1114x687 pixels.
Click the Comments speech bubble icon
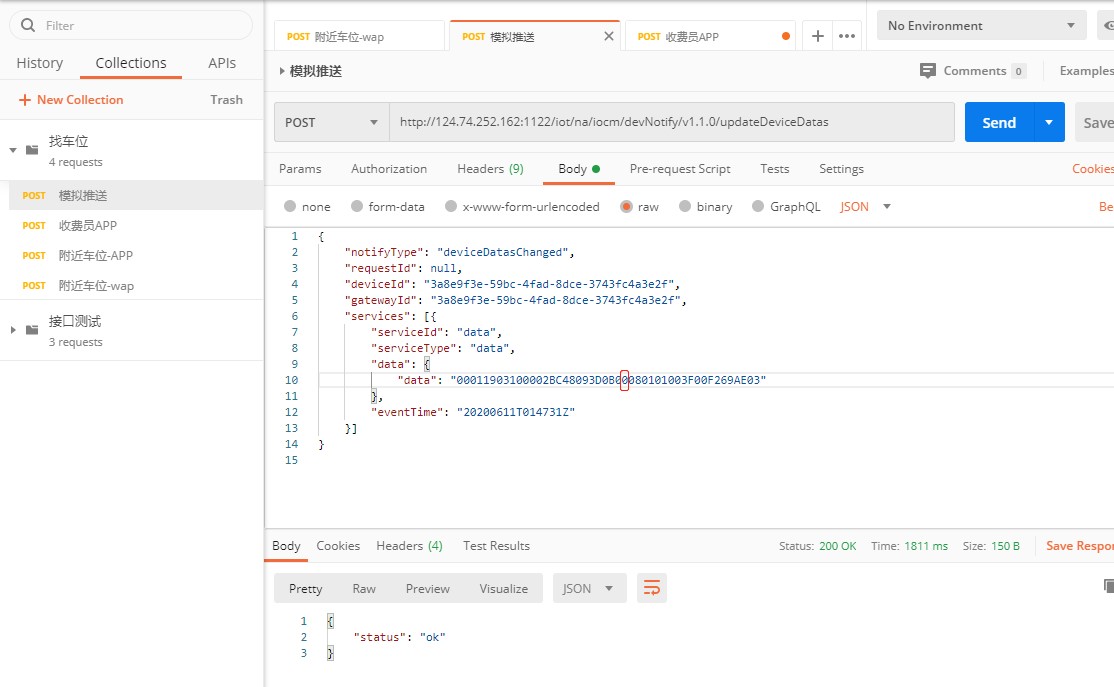pyautogui.click(x=927, y=71)
